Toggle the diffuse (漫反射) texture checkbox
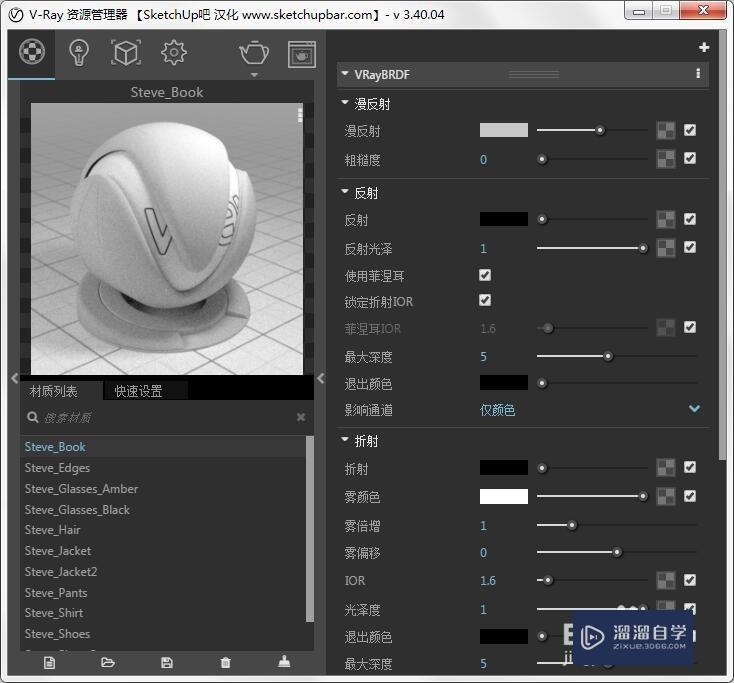Screen dimensions: 734x683 (x=690, y=130)
